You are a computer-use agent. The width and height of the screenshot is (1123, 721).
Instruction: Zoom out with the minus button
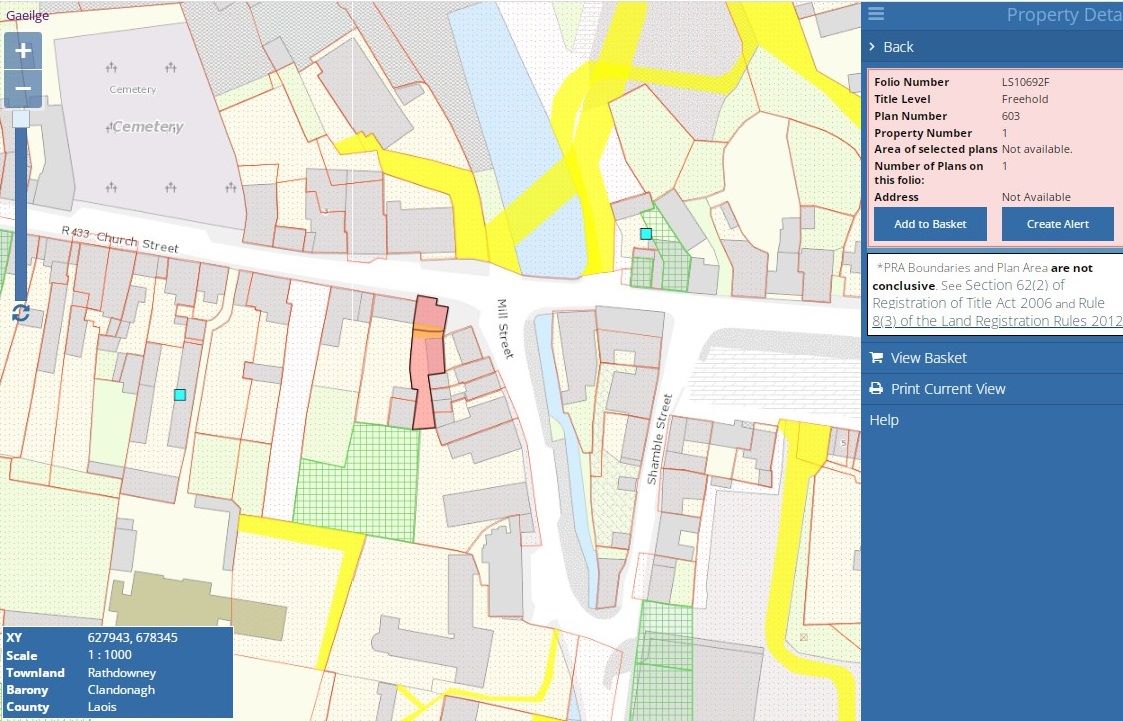tap(23, 89)
